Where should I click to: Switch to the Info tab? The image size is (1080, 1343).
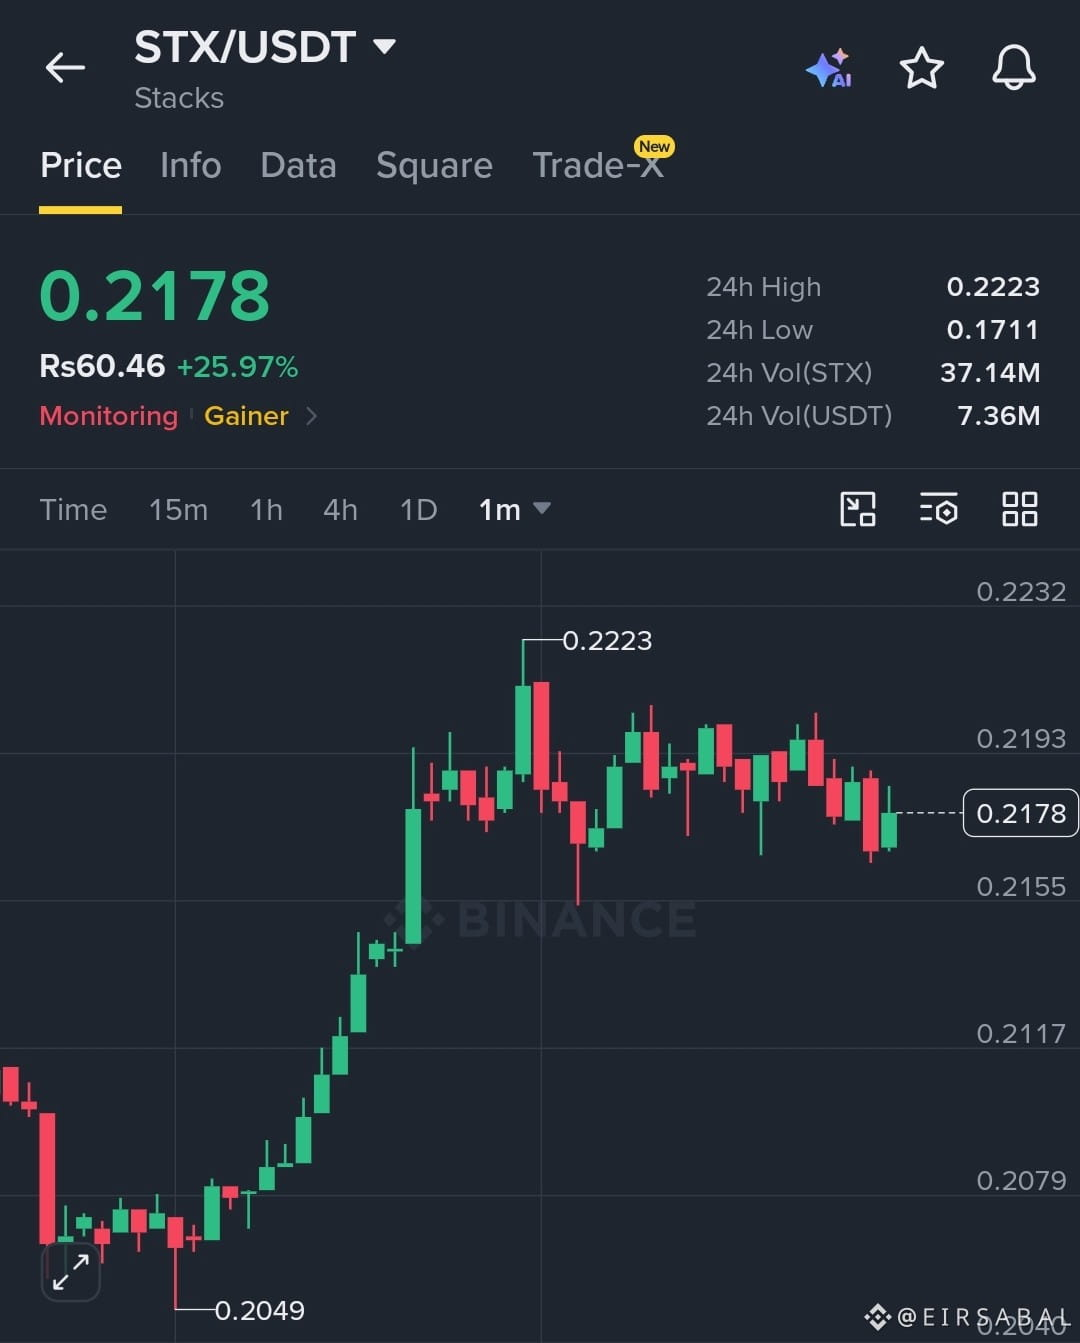pyautogui.click(x=190, y=165)
